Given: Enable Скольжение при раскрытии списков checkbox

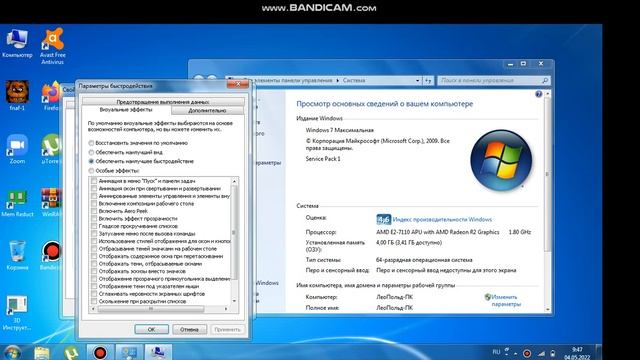Looking at the screenshot, I should (x=94, y=301).
